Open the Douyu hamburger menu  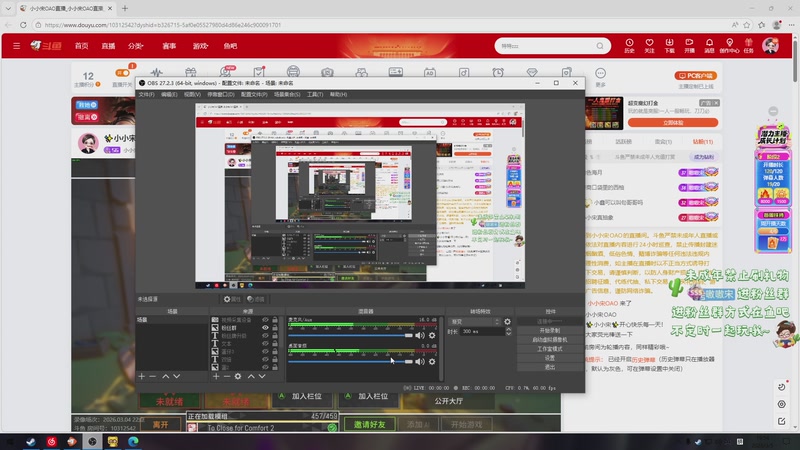coord(16,46)
